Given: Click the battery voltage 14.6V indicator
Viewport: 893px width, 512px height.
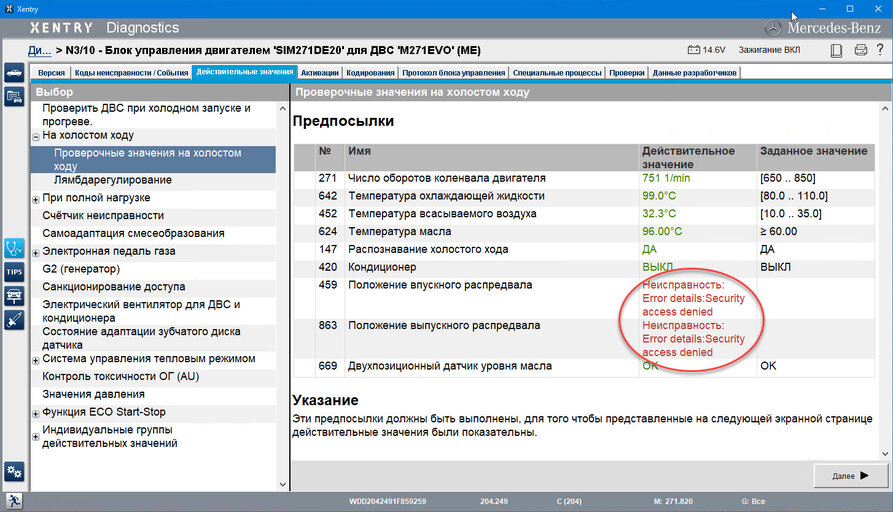Looking at the screenshot, I should (706, 50).
